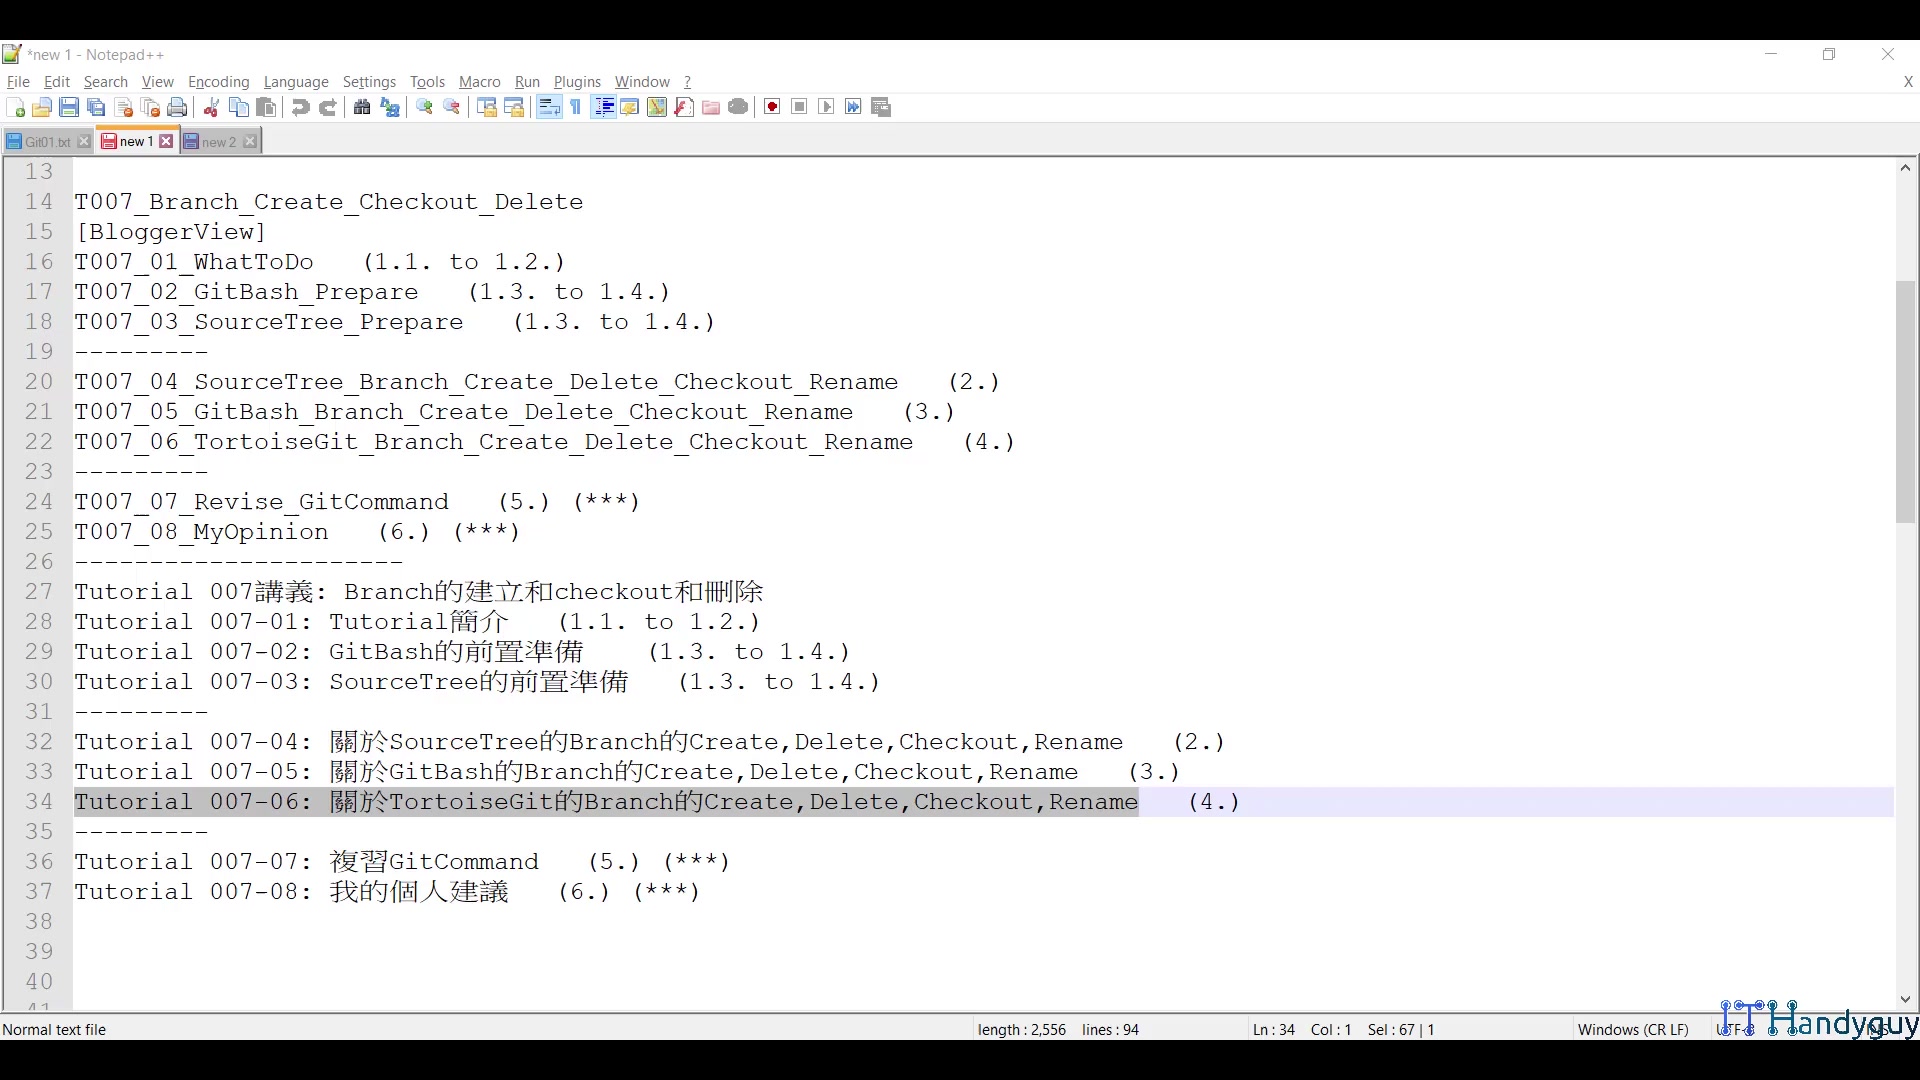Click the Windows (CR LF) status indicator
1920x1080 pixels.
[x=1633, y=1029]
